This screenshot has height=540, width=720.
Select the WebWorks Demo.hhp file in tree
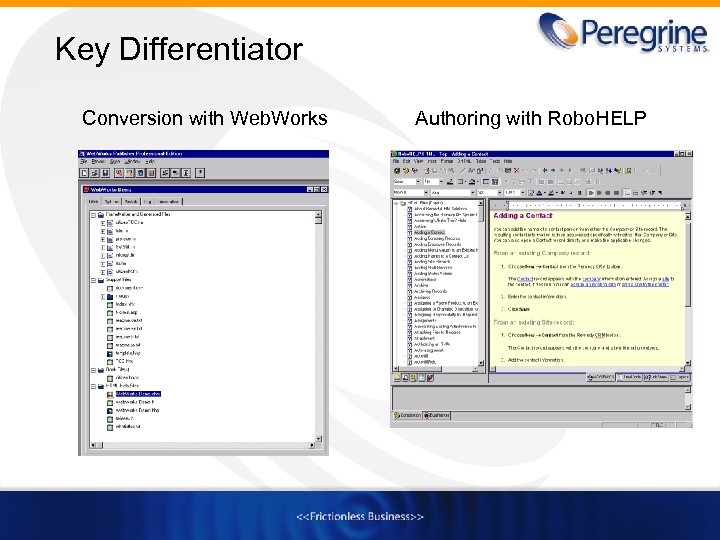[137, 411]
